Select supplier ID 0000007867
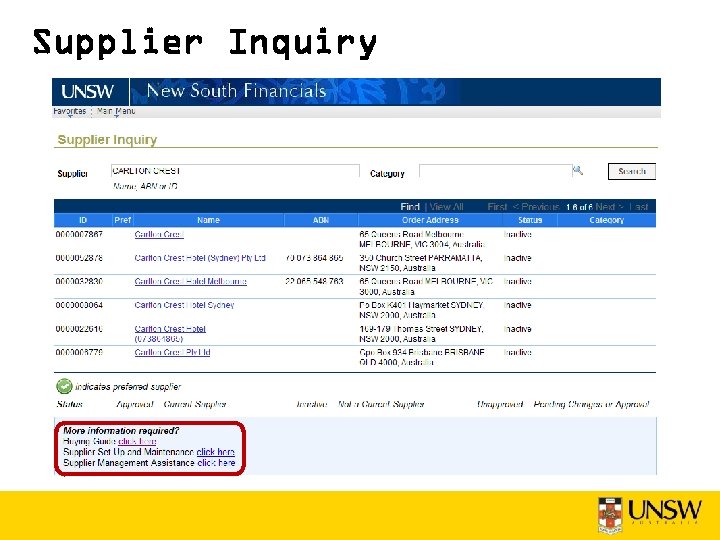The width and height of the screenshot is (720, 540). pos(79,234)
